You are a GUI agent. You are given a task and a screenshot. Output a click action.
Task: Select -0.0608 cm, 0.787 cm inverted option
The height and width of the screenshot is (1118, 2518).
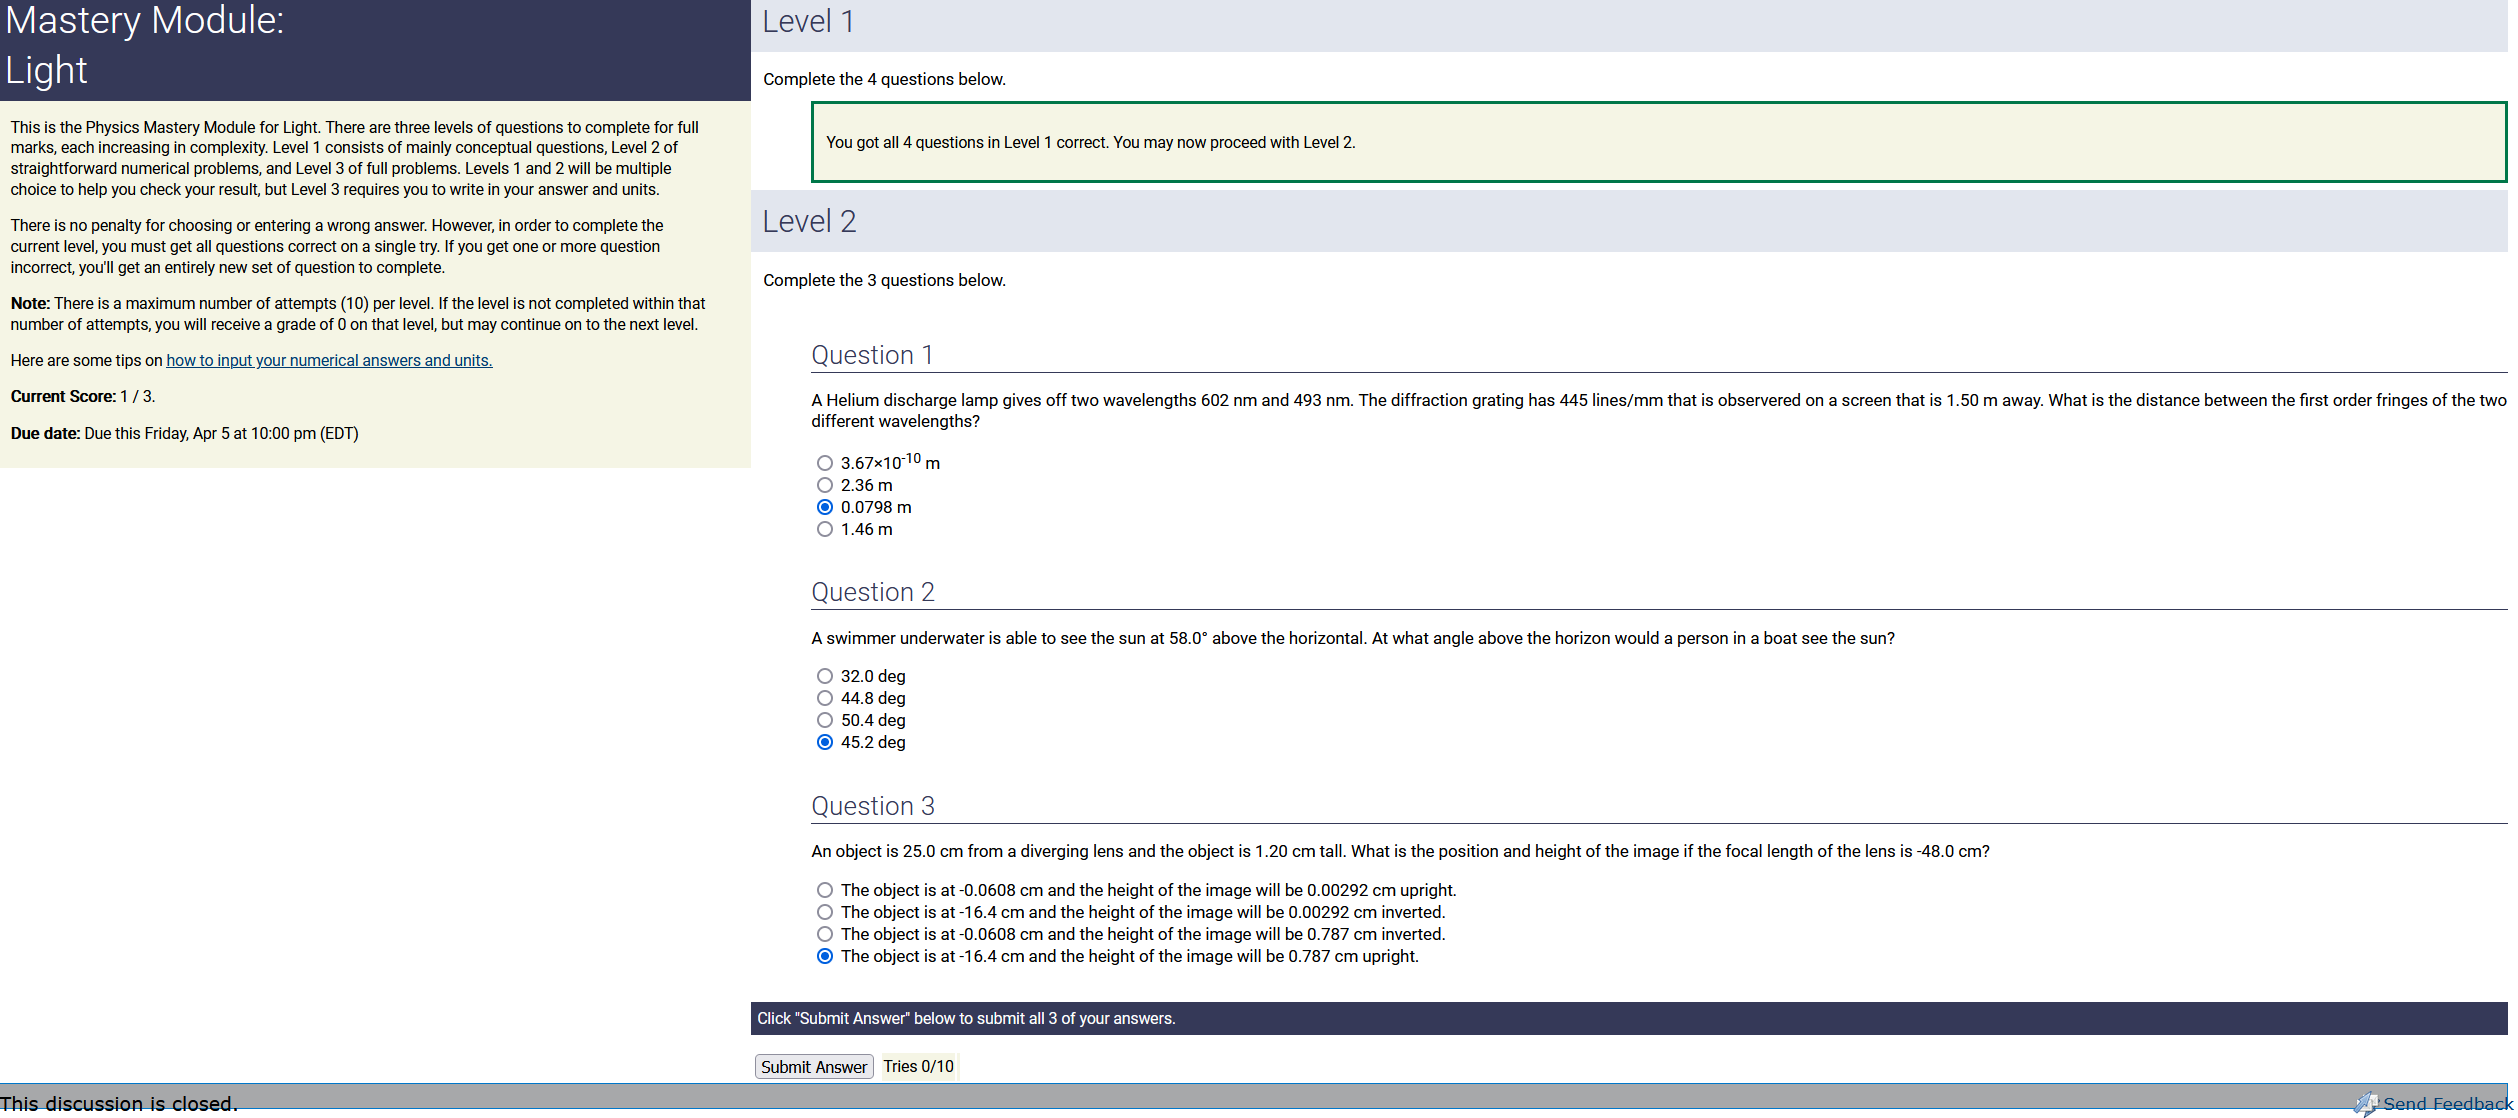[824, 934]
